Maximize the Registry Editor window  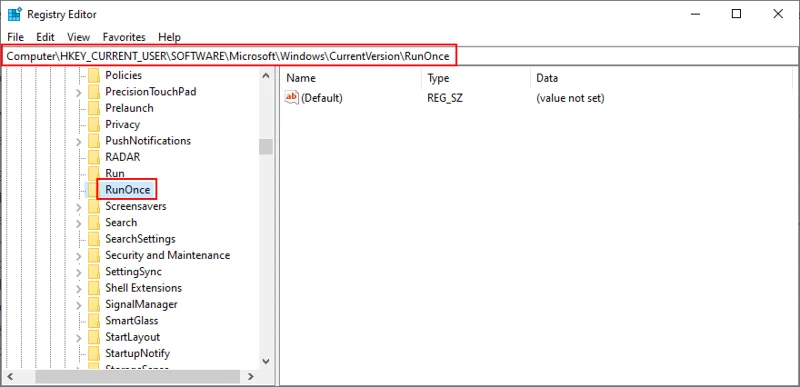[736, 14]
